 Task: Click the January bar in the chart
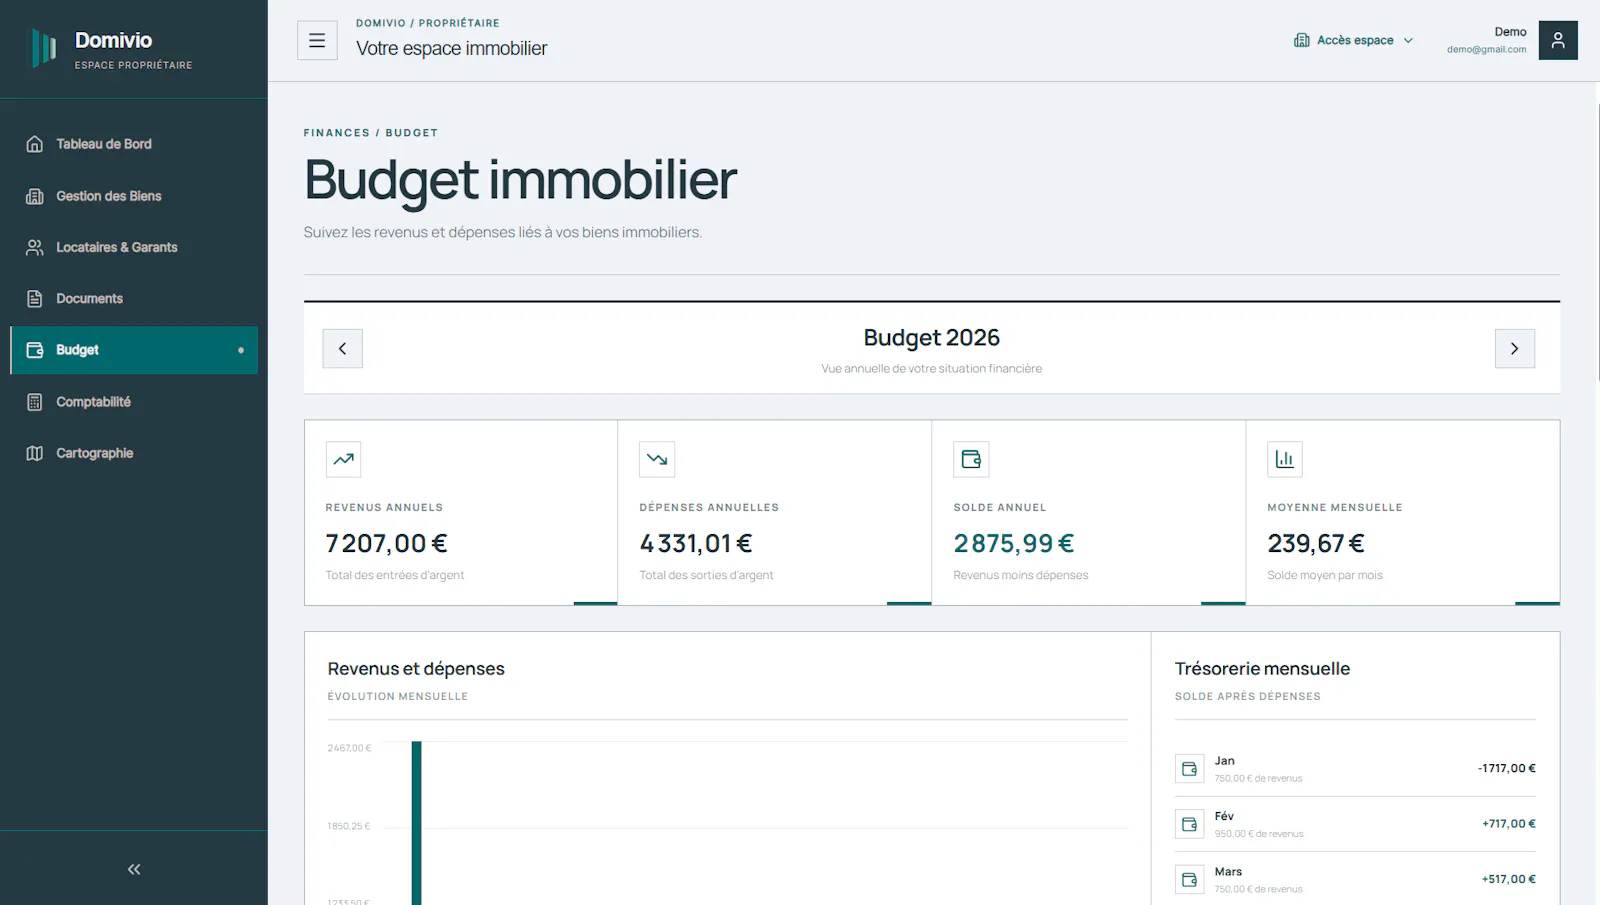417,823
